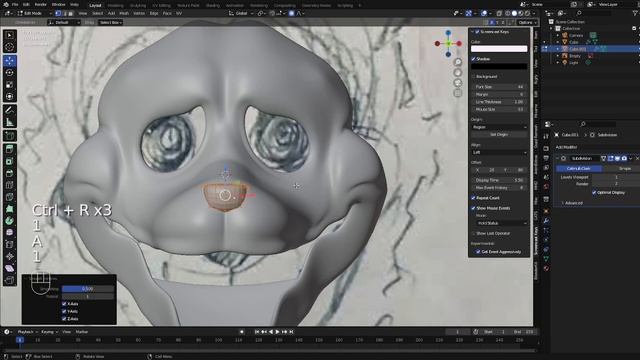640x360 pixels.
Task: Uncheck the Z-Axis checkbox
Action: coord(64,318)
